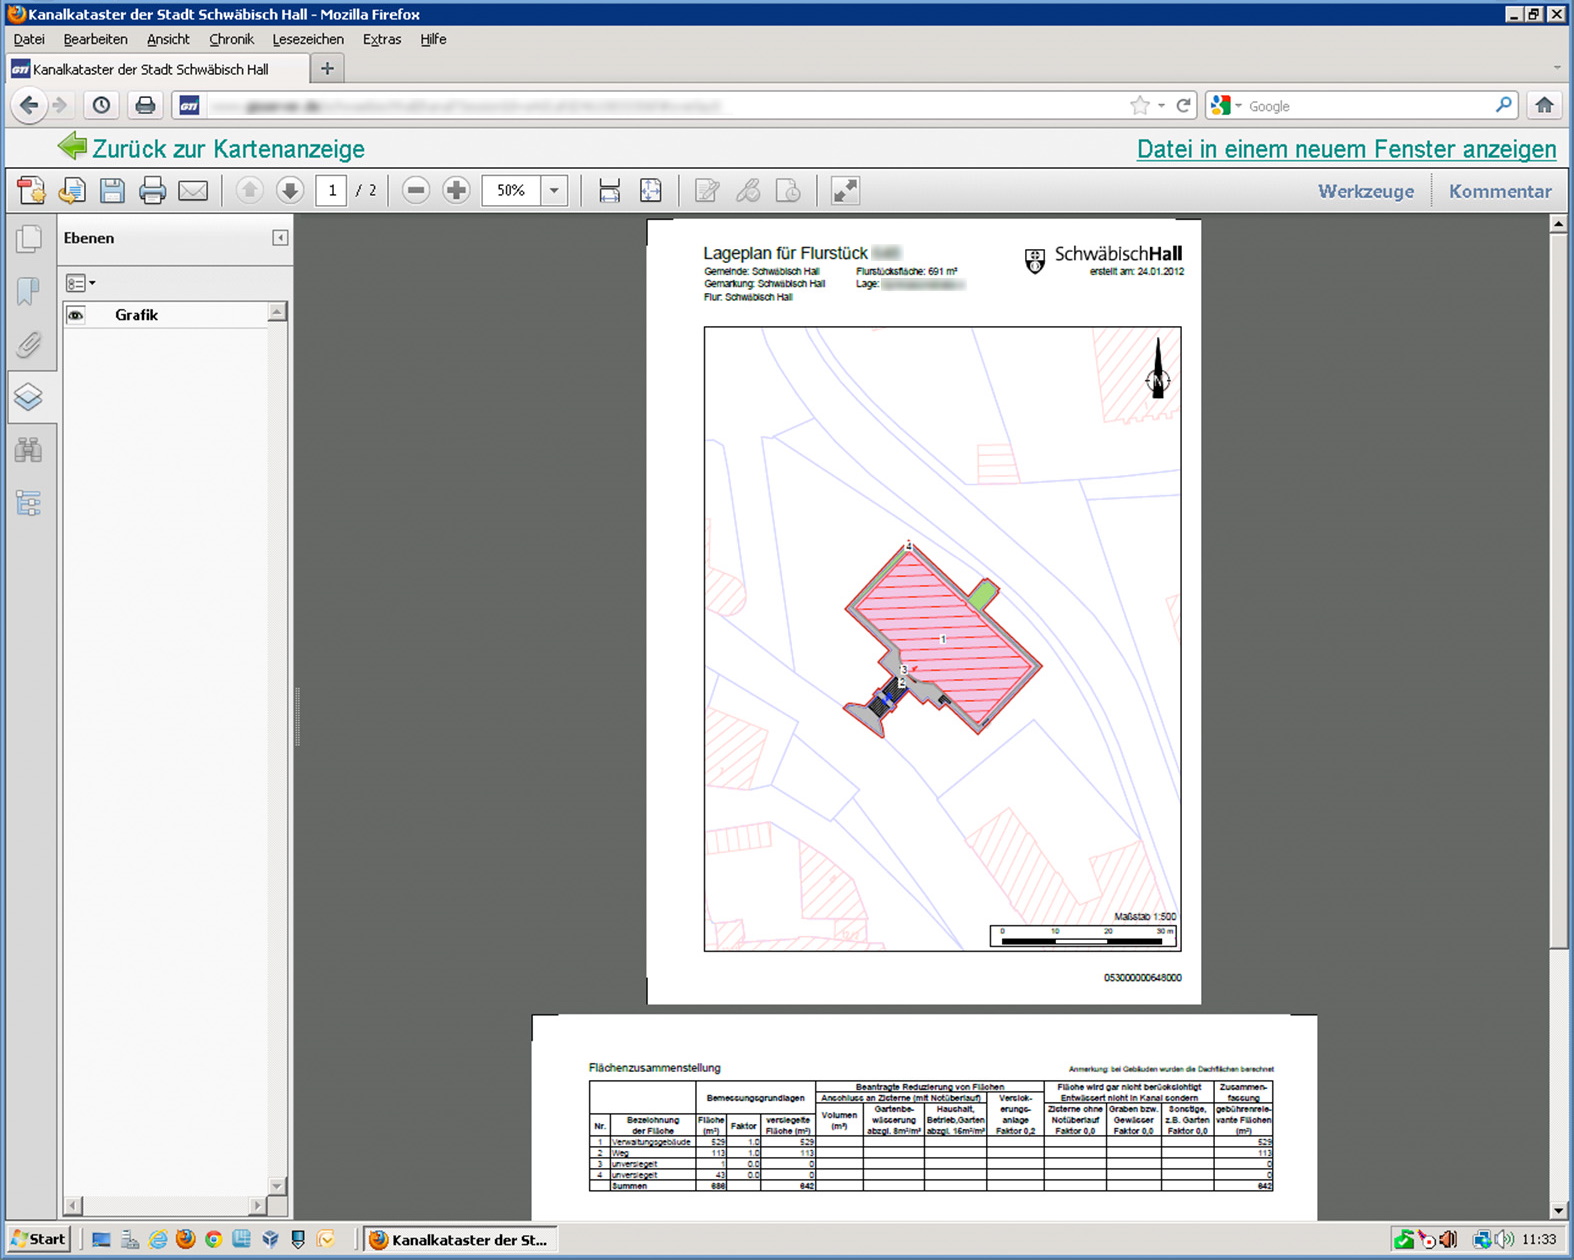Click Zurück zur Kartenanzeige link
This screenshot has width=1574, height=1260.
227,149
